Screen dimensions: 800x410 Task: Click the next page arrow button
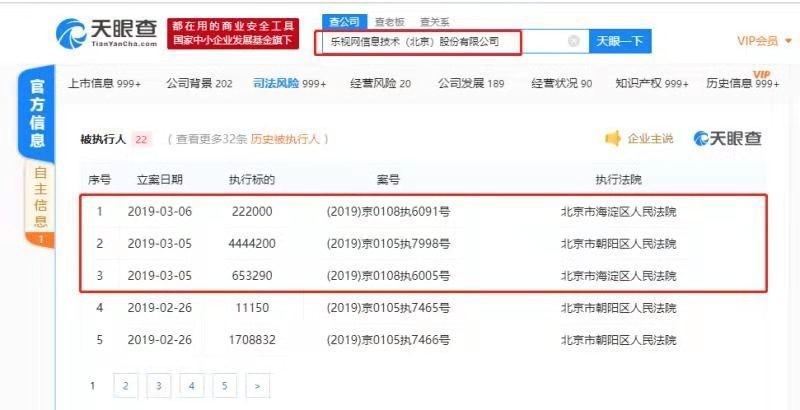258,385
